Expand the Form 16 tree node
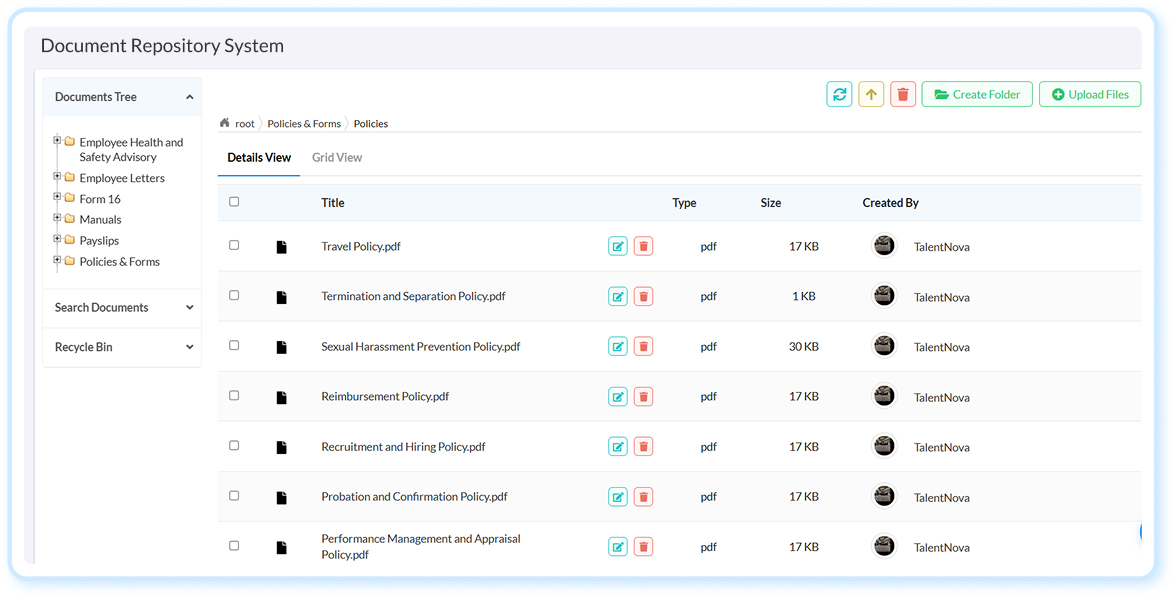 pos(57,197)
